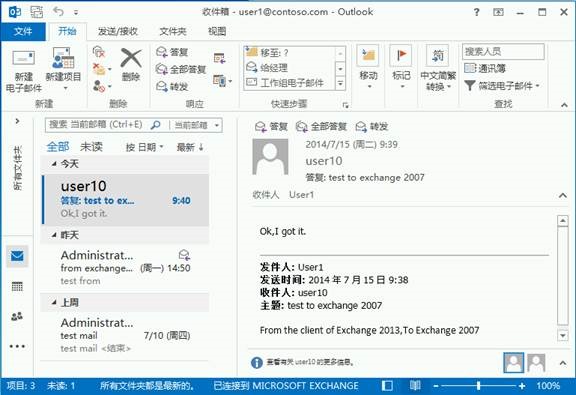Click the user10 sender avatar picture

270,157
